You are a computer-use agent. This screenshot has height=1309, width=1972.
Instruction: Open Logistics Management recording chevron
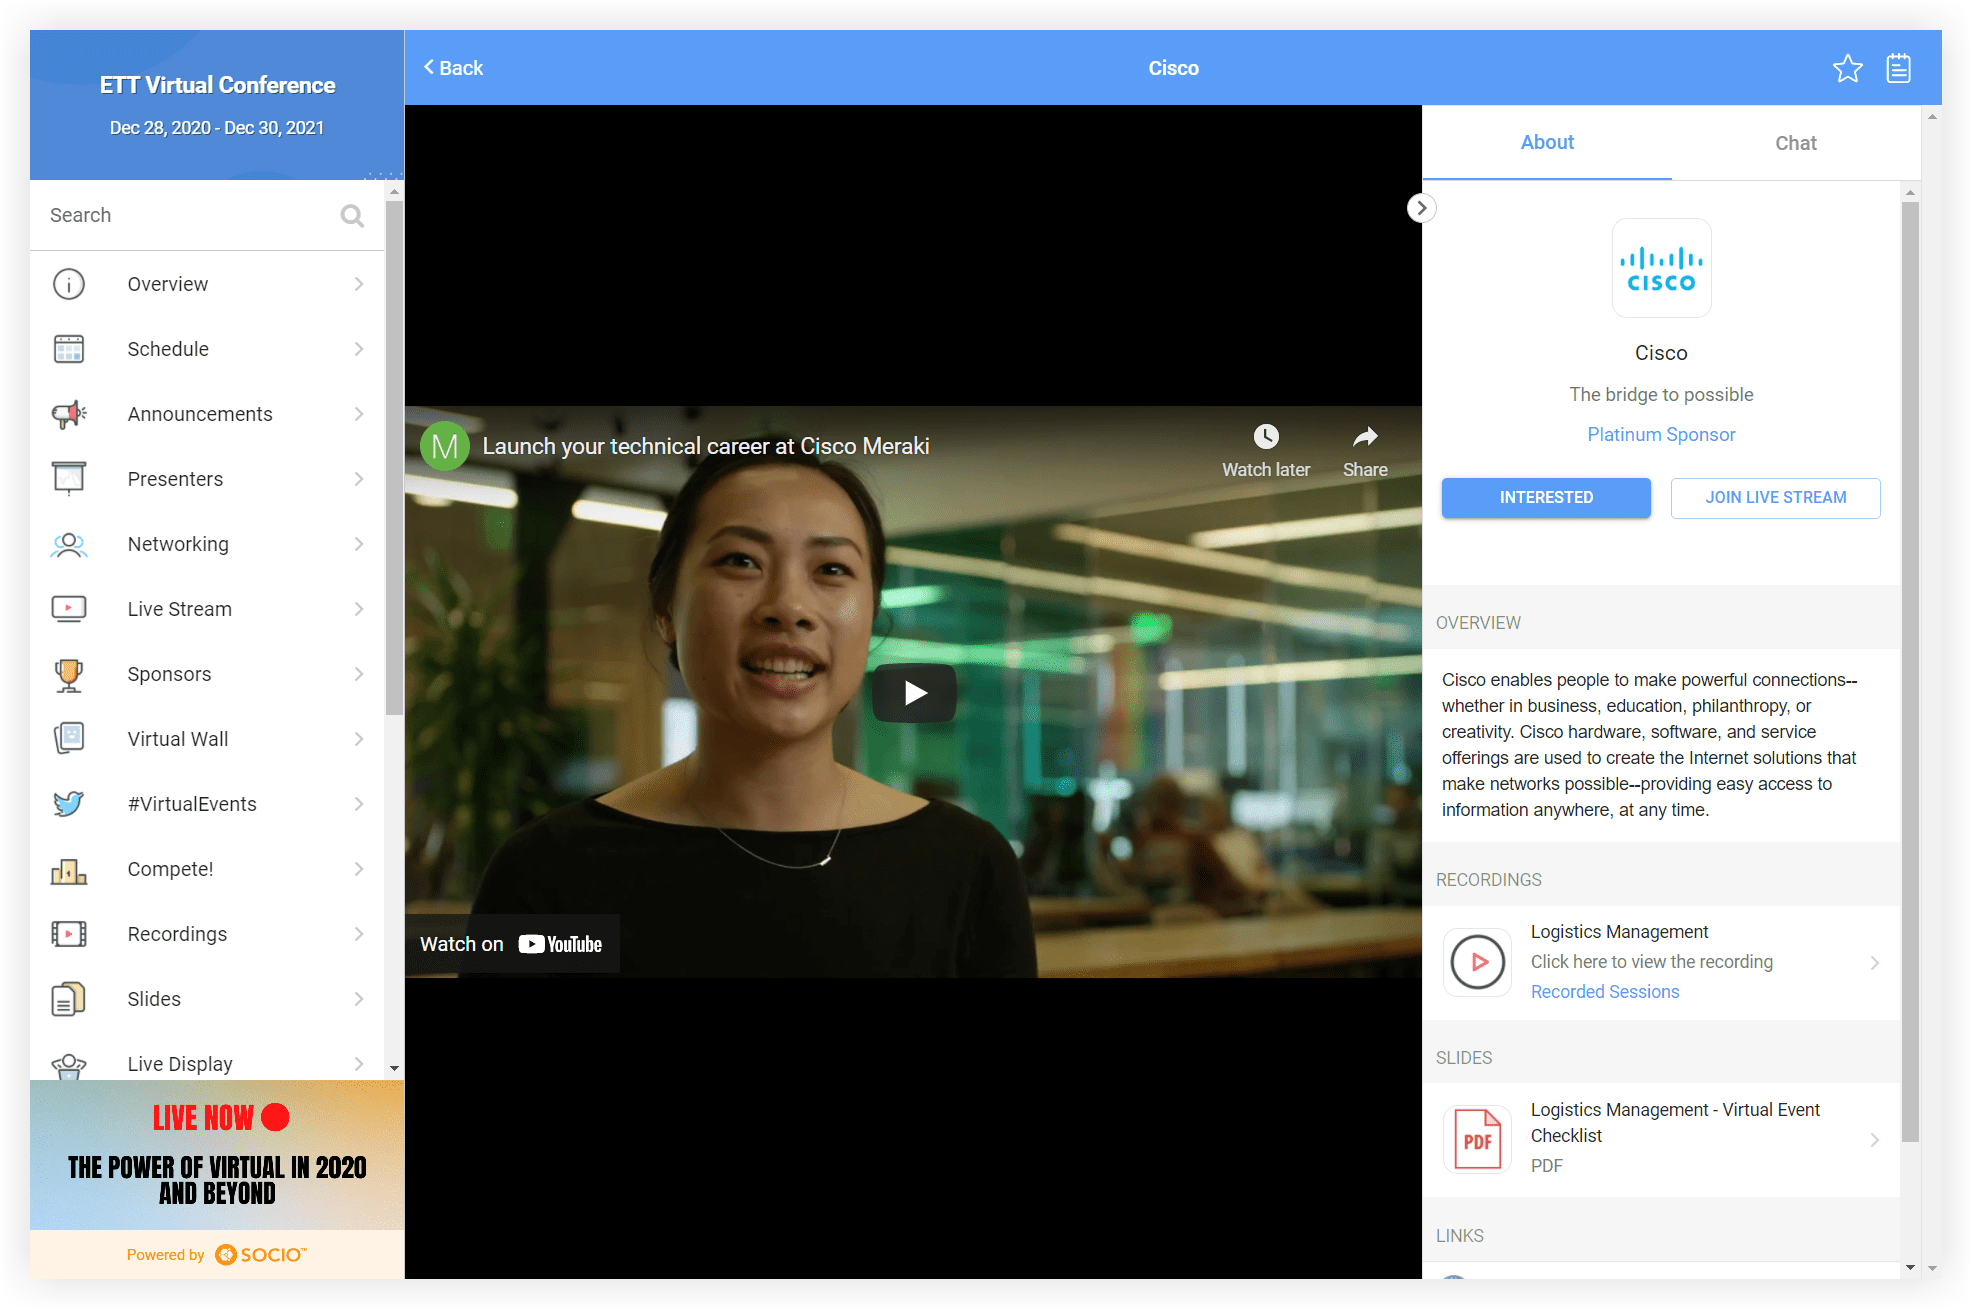point(1875,962)
